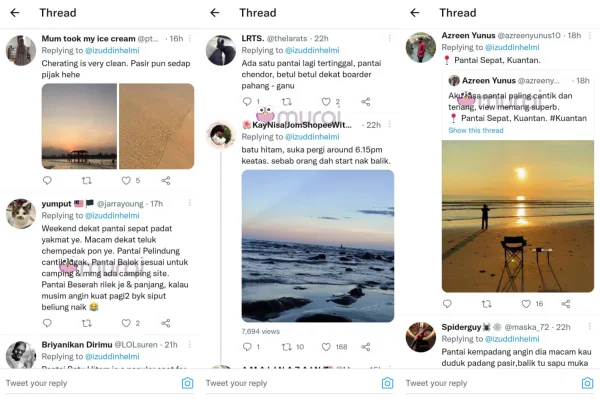Open "Show this thread" in quoted tweet

(476, 131)
